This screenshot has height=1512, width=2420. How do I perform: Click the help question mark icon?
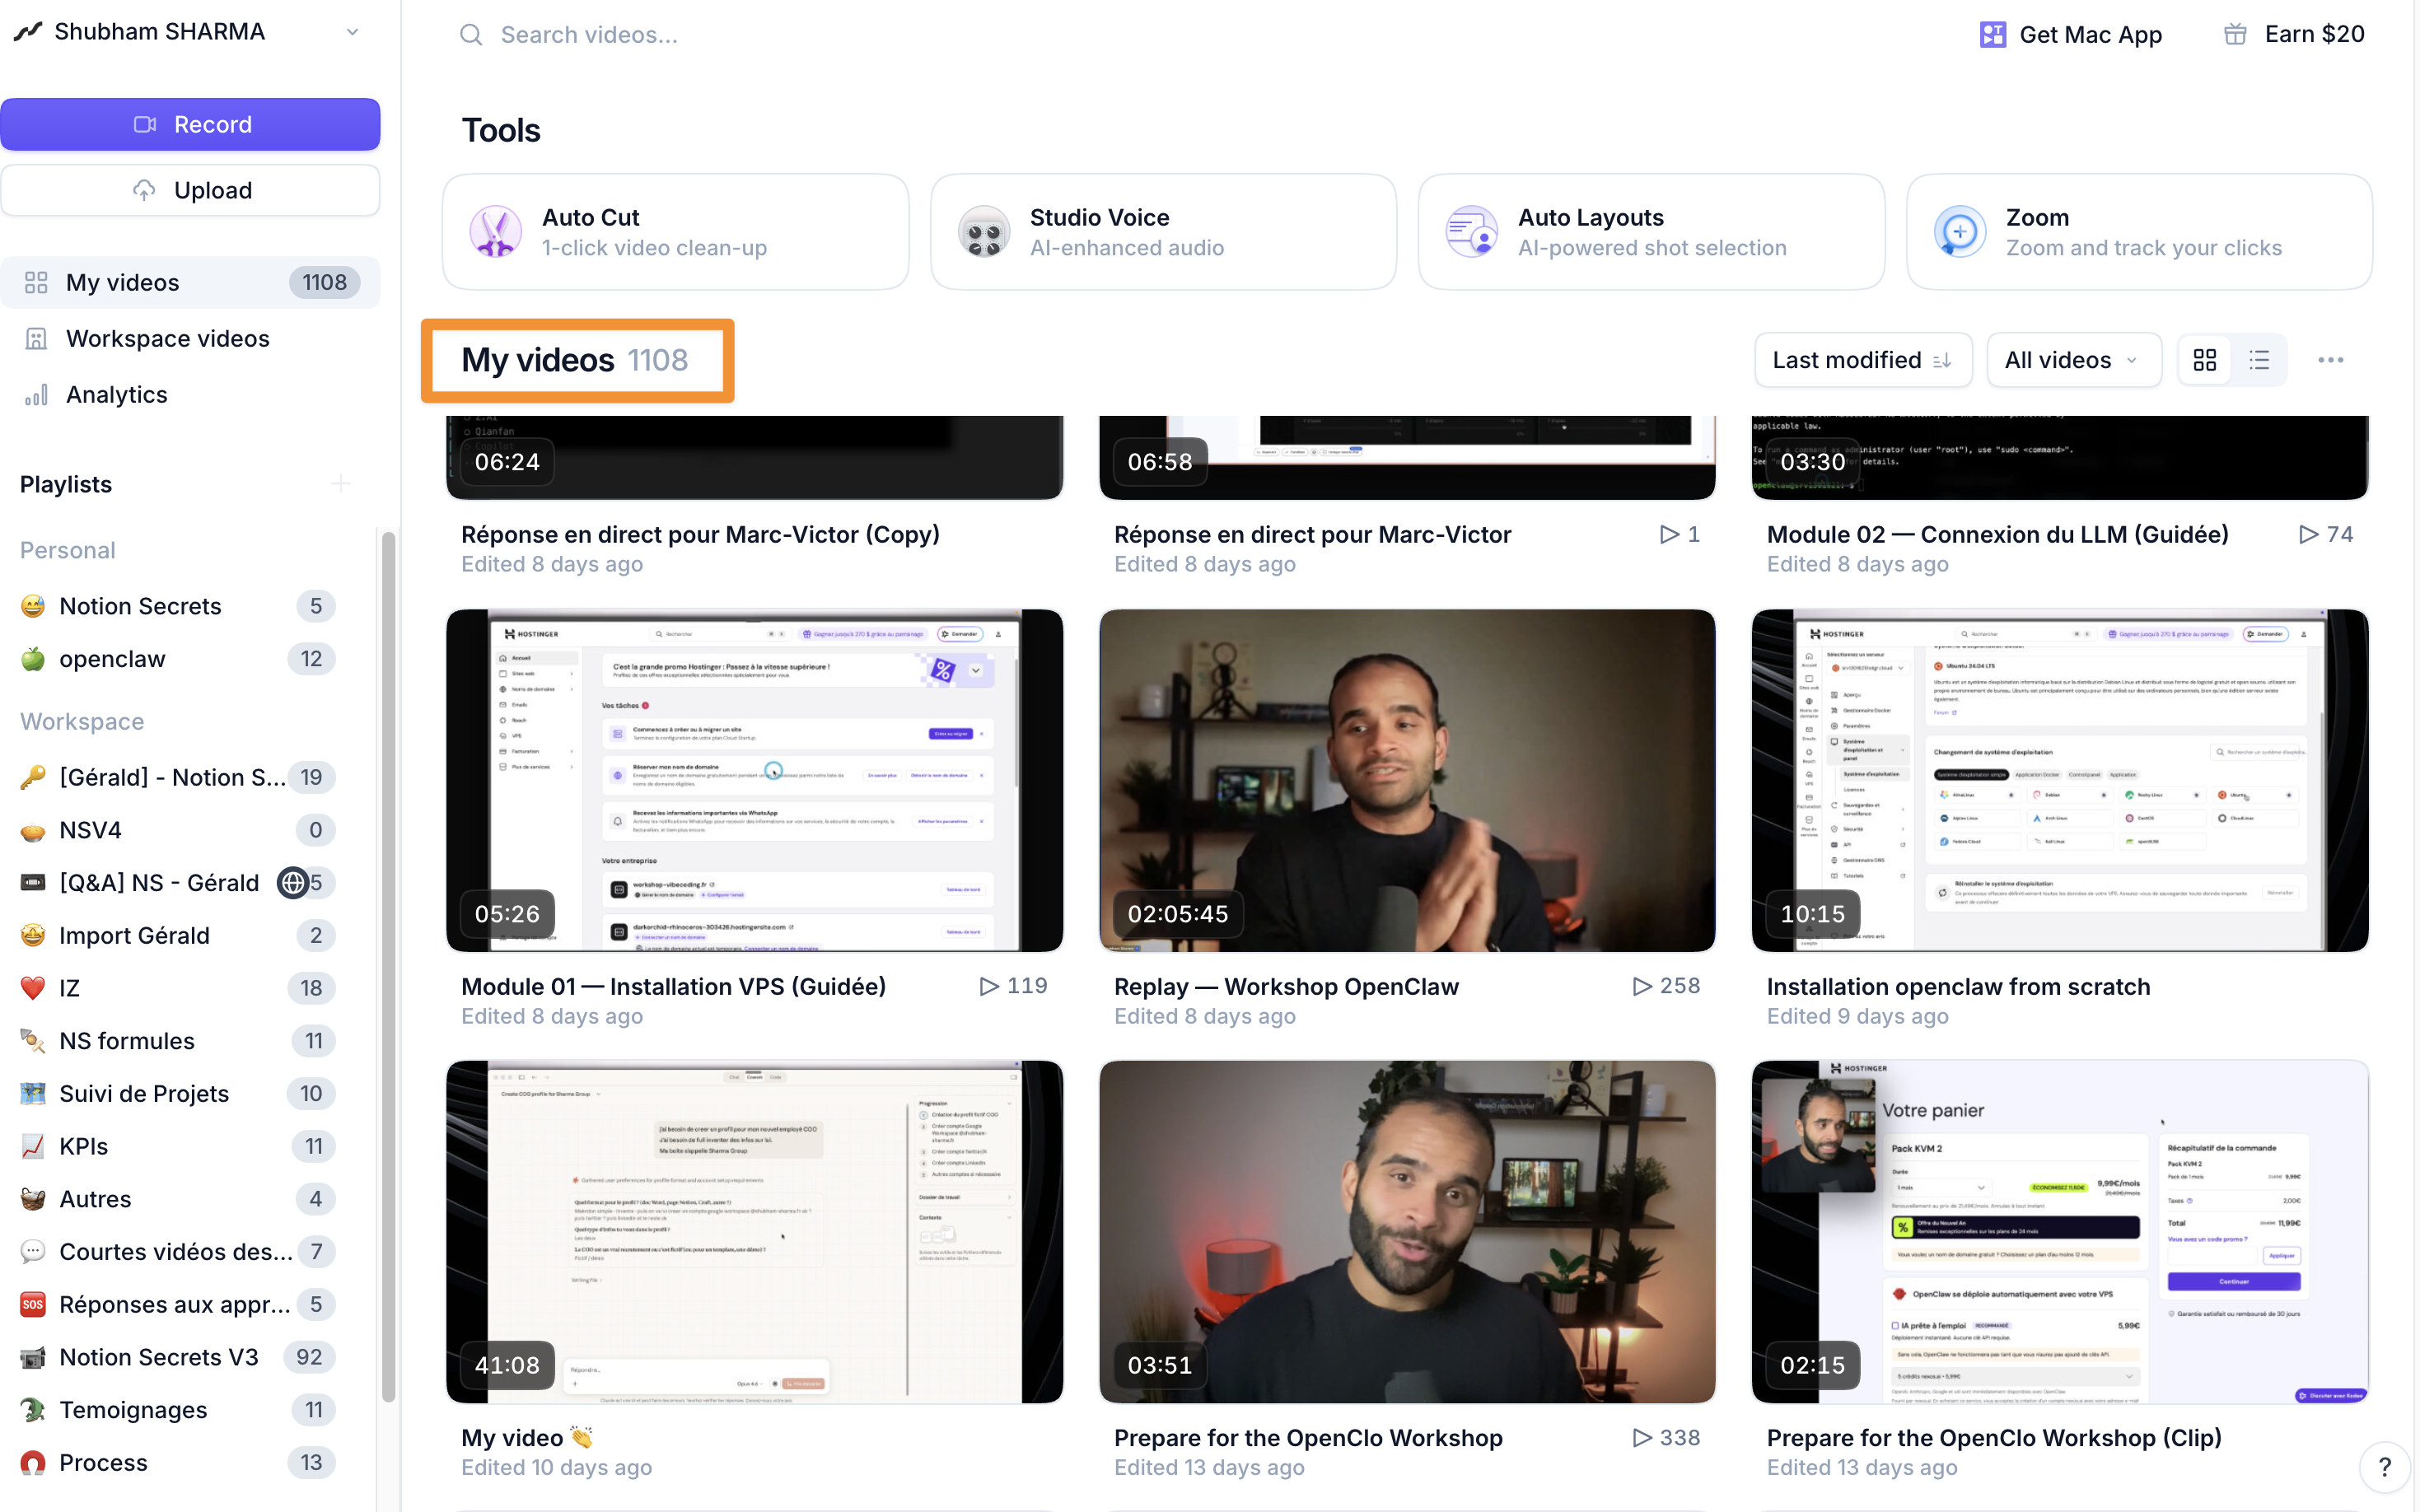click(2385, 1466)
